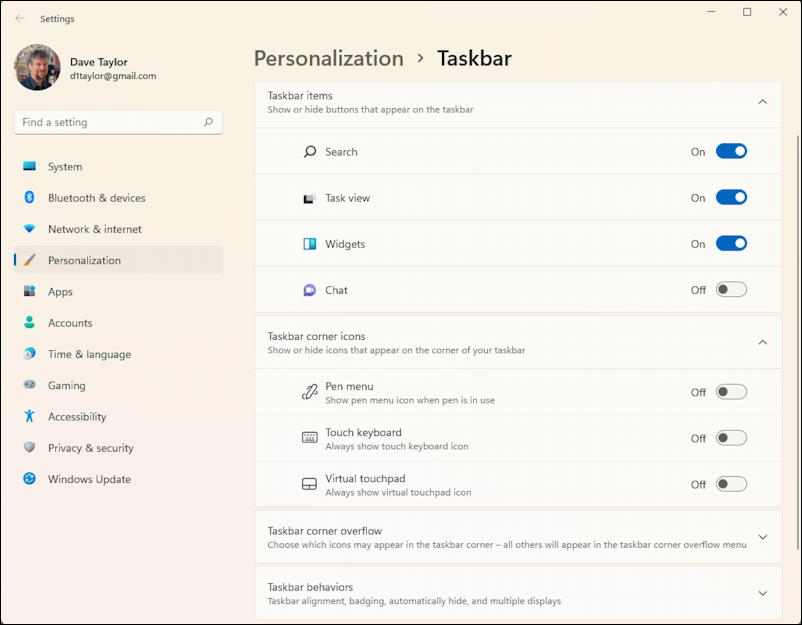Click the Windows Update sync icon

click(30, 479)
